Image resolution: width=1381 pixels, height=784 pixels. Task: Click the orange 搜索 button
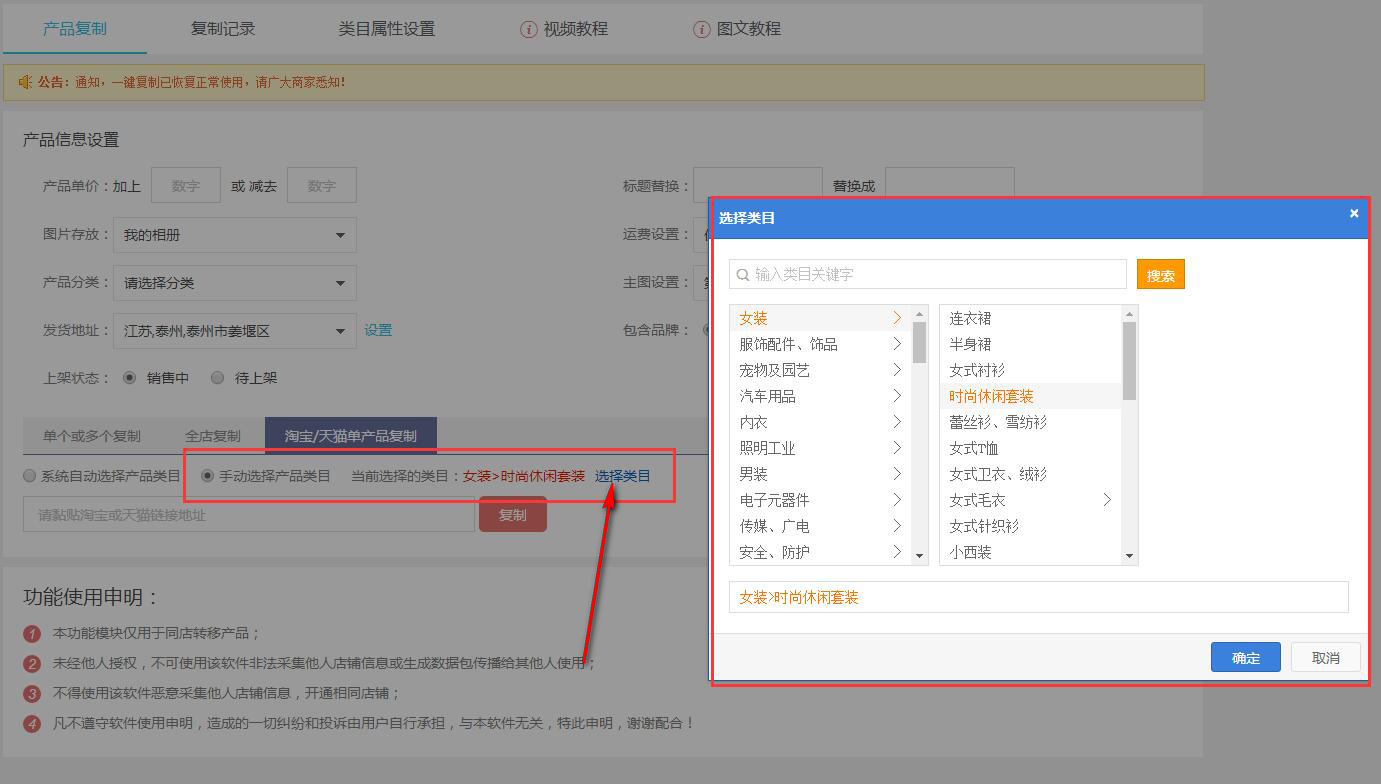(1161, 275)
